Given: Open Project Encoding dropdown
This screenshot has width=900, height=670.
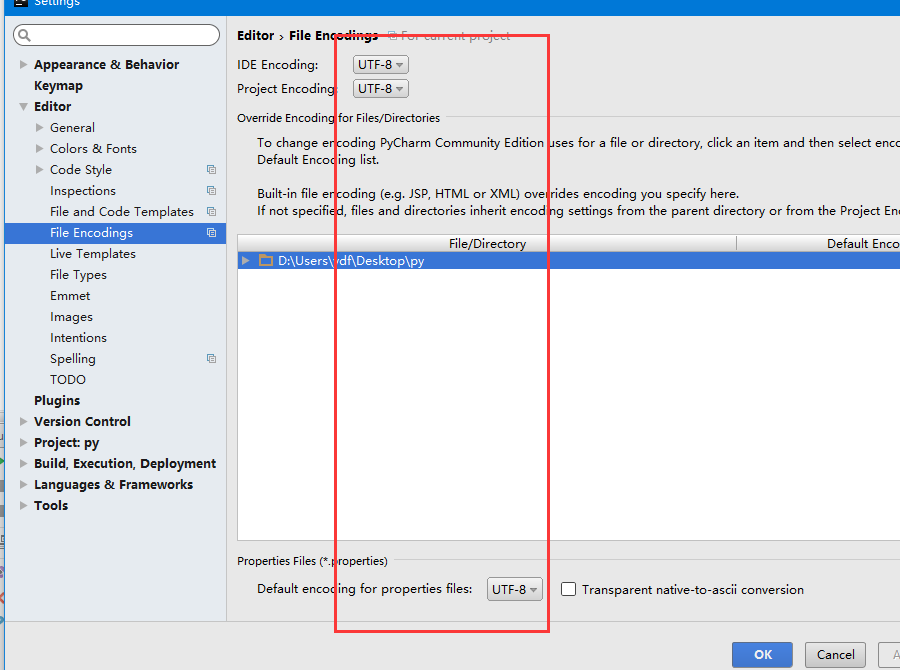Looking at the screenshot, I should [x=381, y=89].
